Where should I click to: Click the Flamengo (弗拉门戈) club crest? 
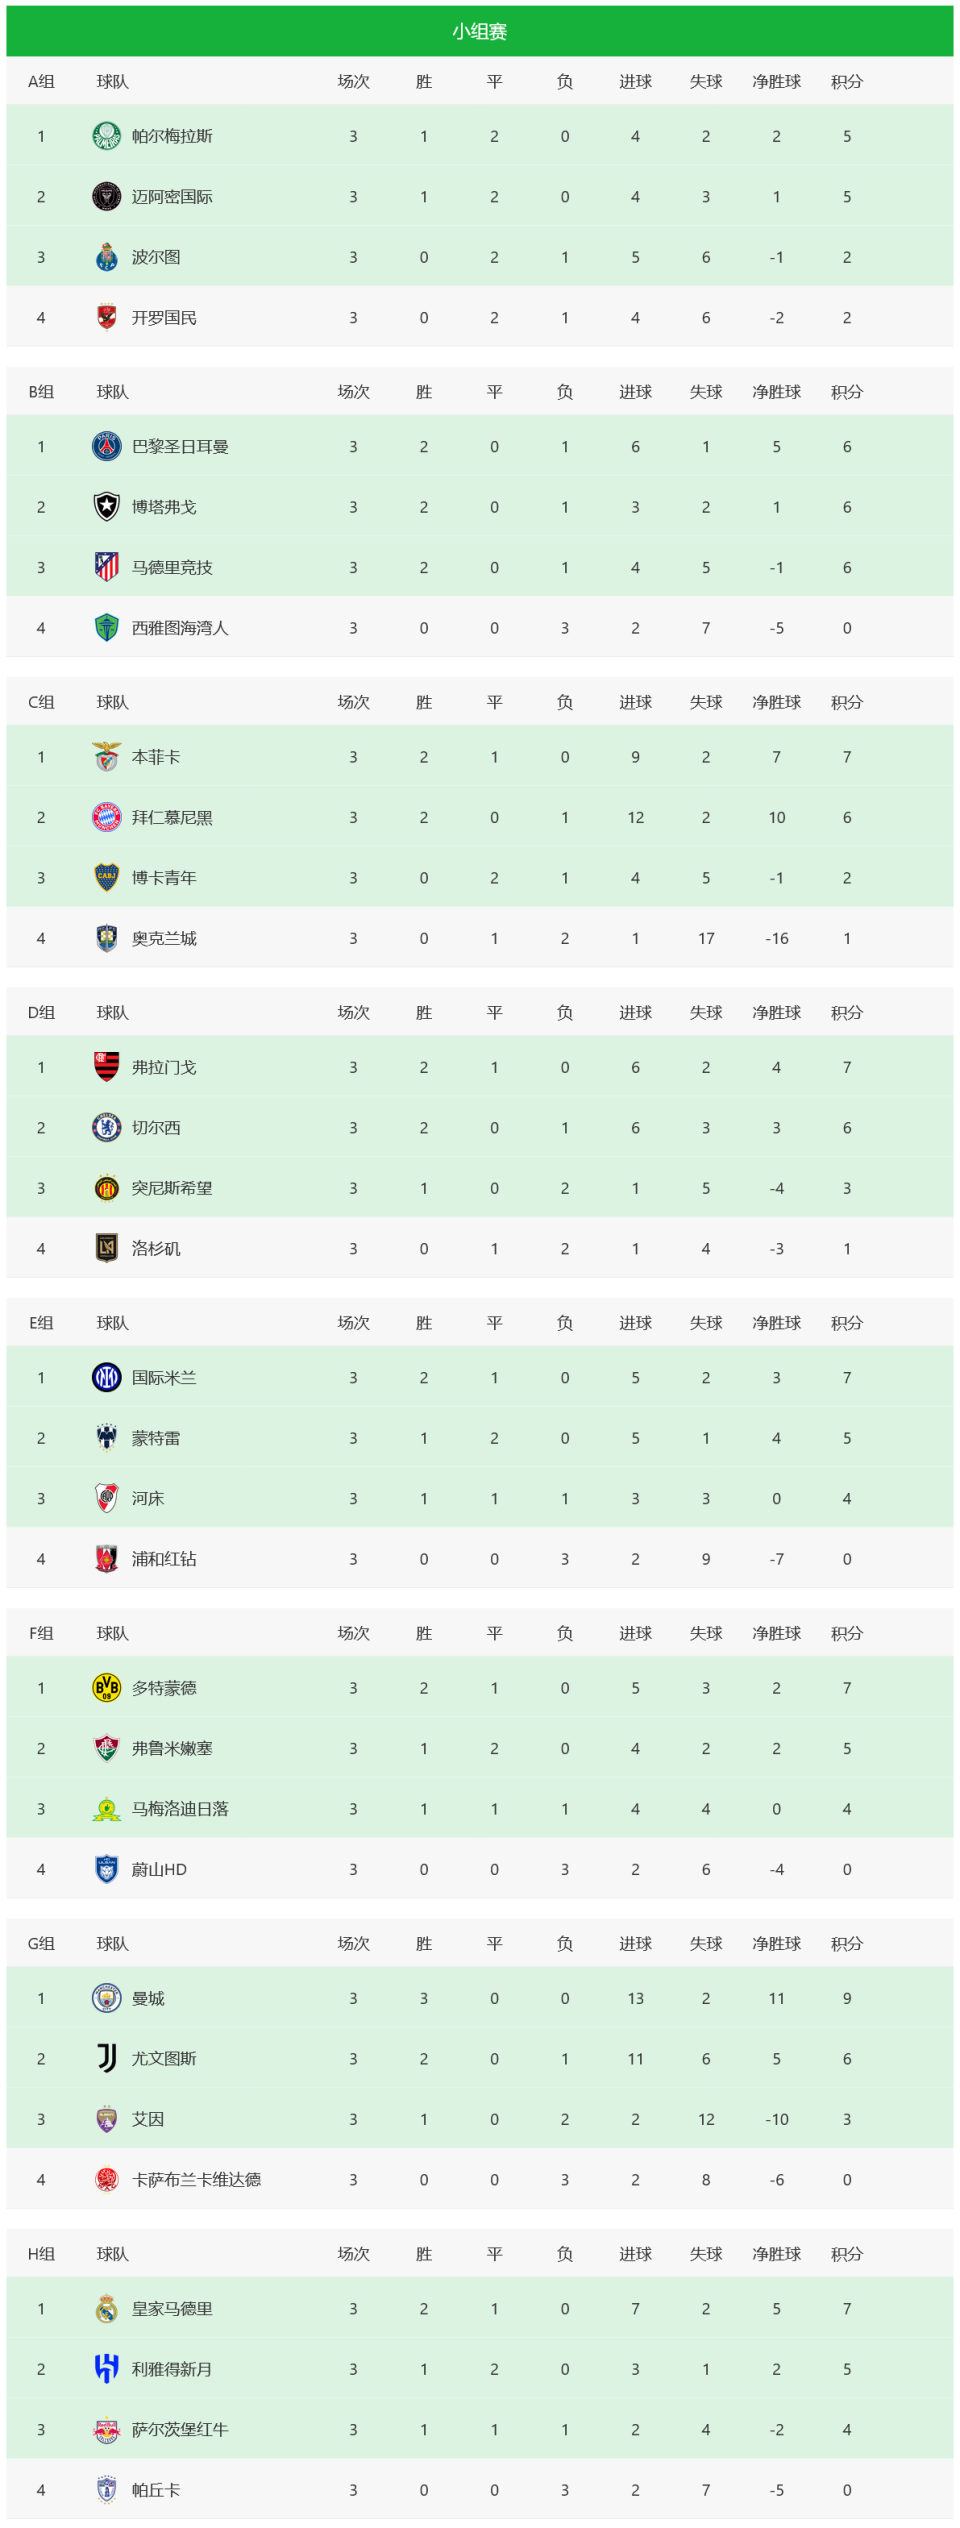pyautogui.click(x=107, y=1067)
